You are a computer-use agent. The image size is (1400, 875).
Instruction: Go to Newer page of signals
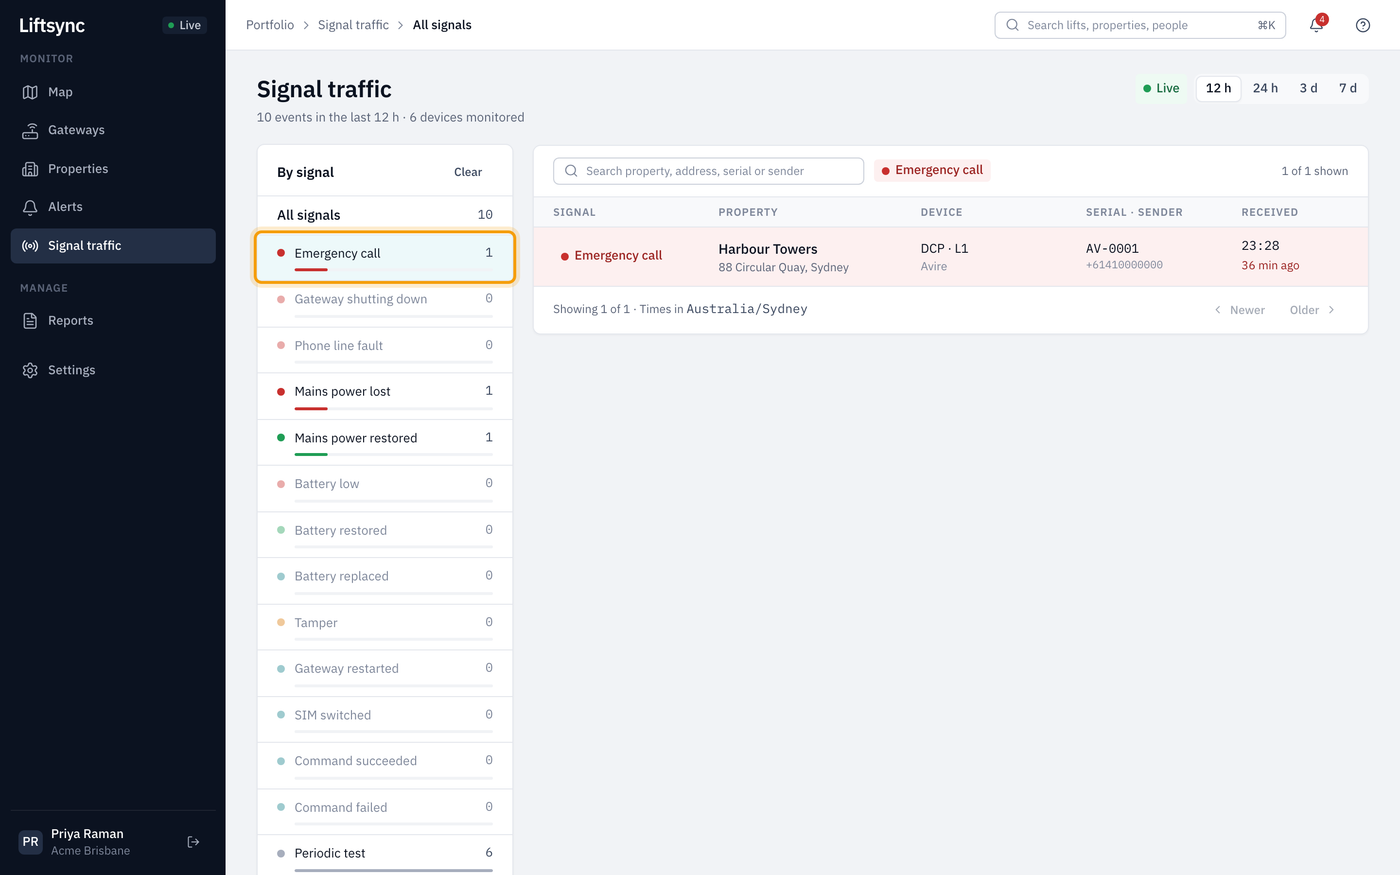(x=1240, y=310)
